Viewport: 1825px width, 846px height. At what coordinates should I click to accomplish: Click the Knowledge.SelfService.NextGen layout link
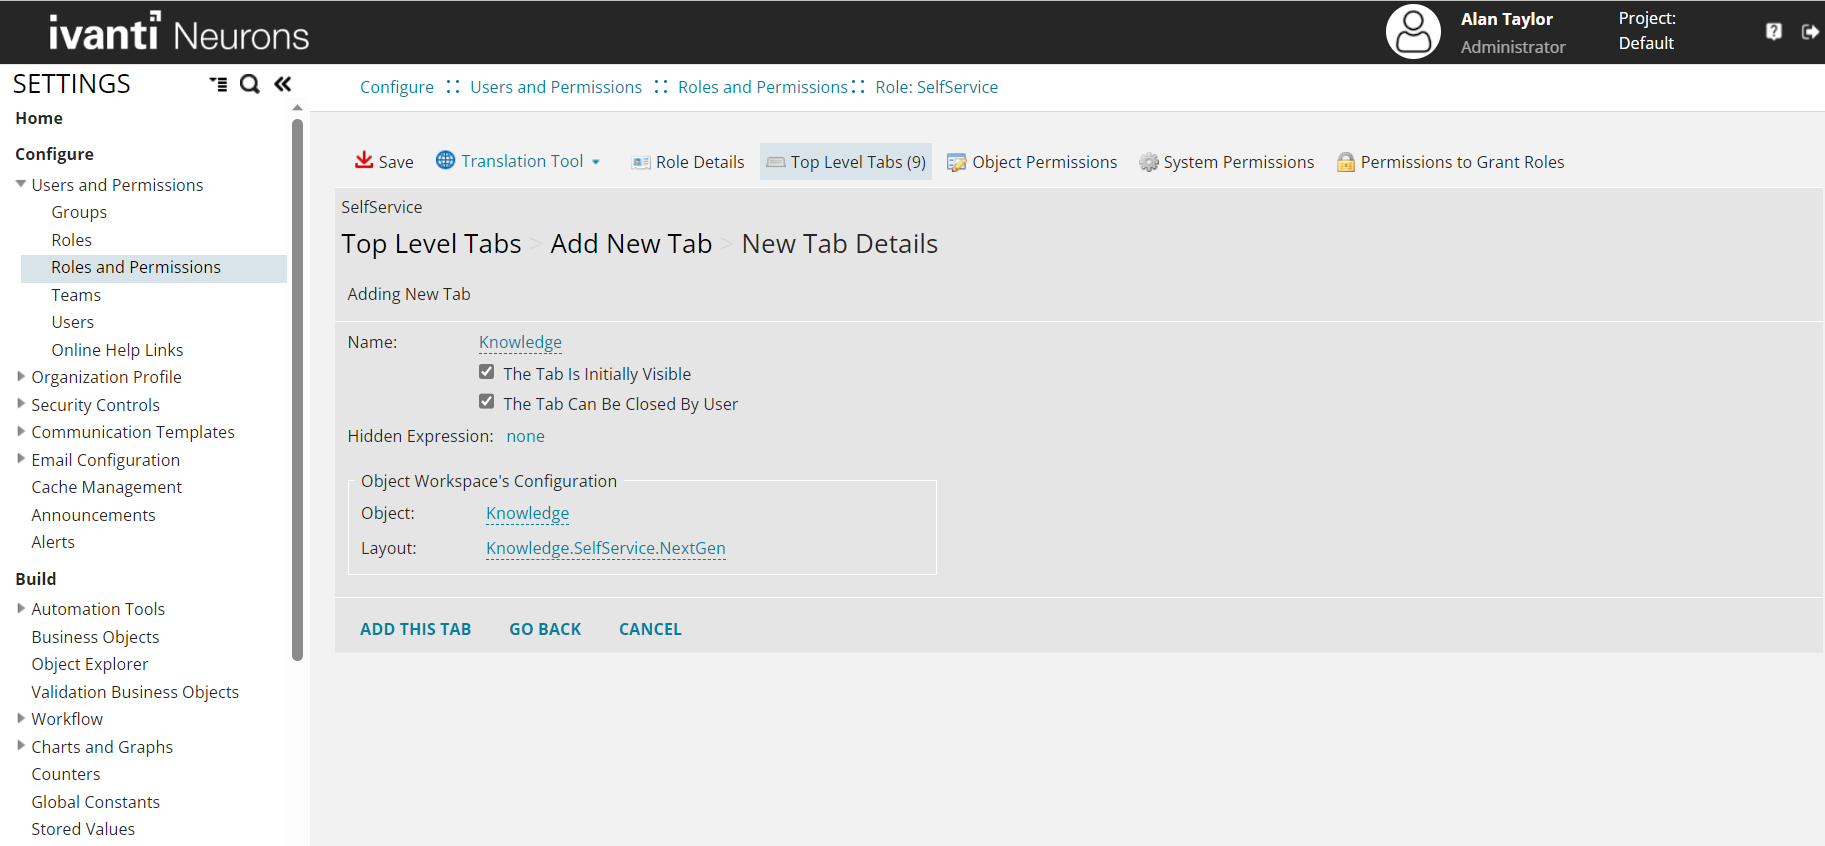click(605, 548)
